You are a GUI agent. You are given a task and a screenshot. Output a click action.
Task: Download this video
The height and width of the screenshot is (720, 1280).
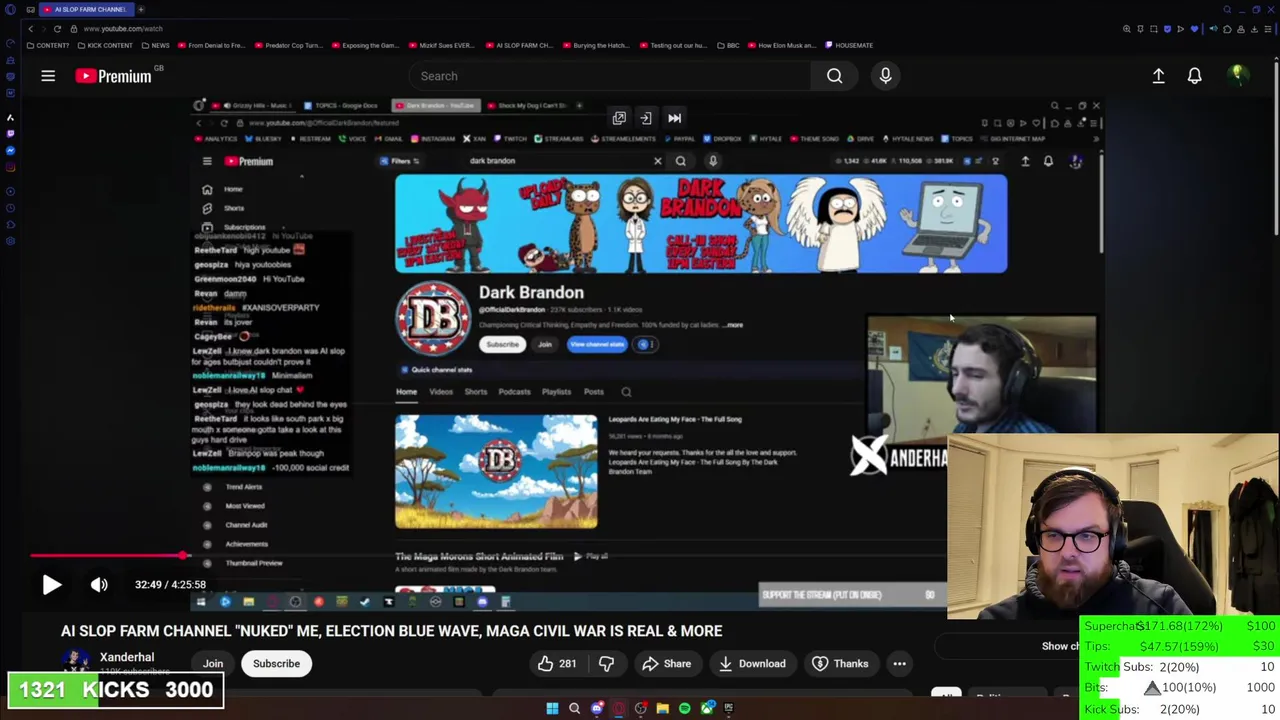(x=751, y=664)
